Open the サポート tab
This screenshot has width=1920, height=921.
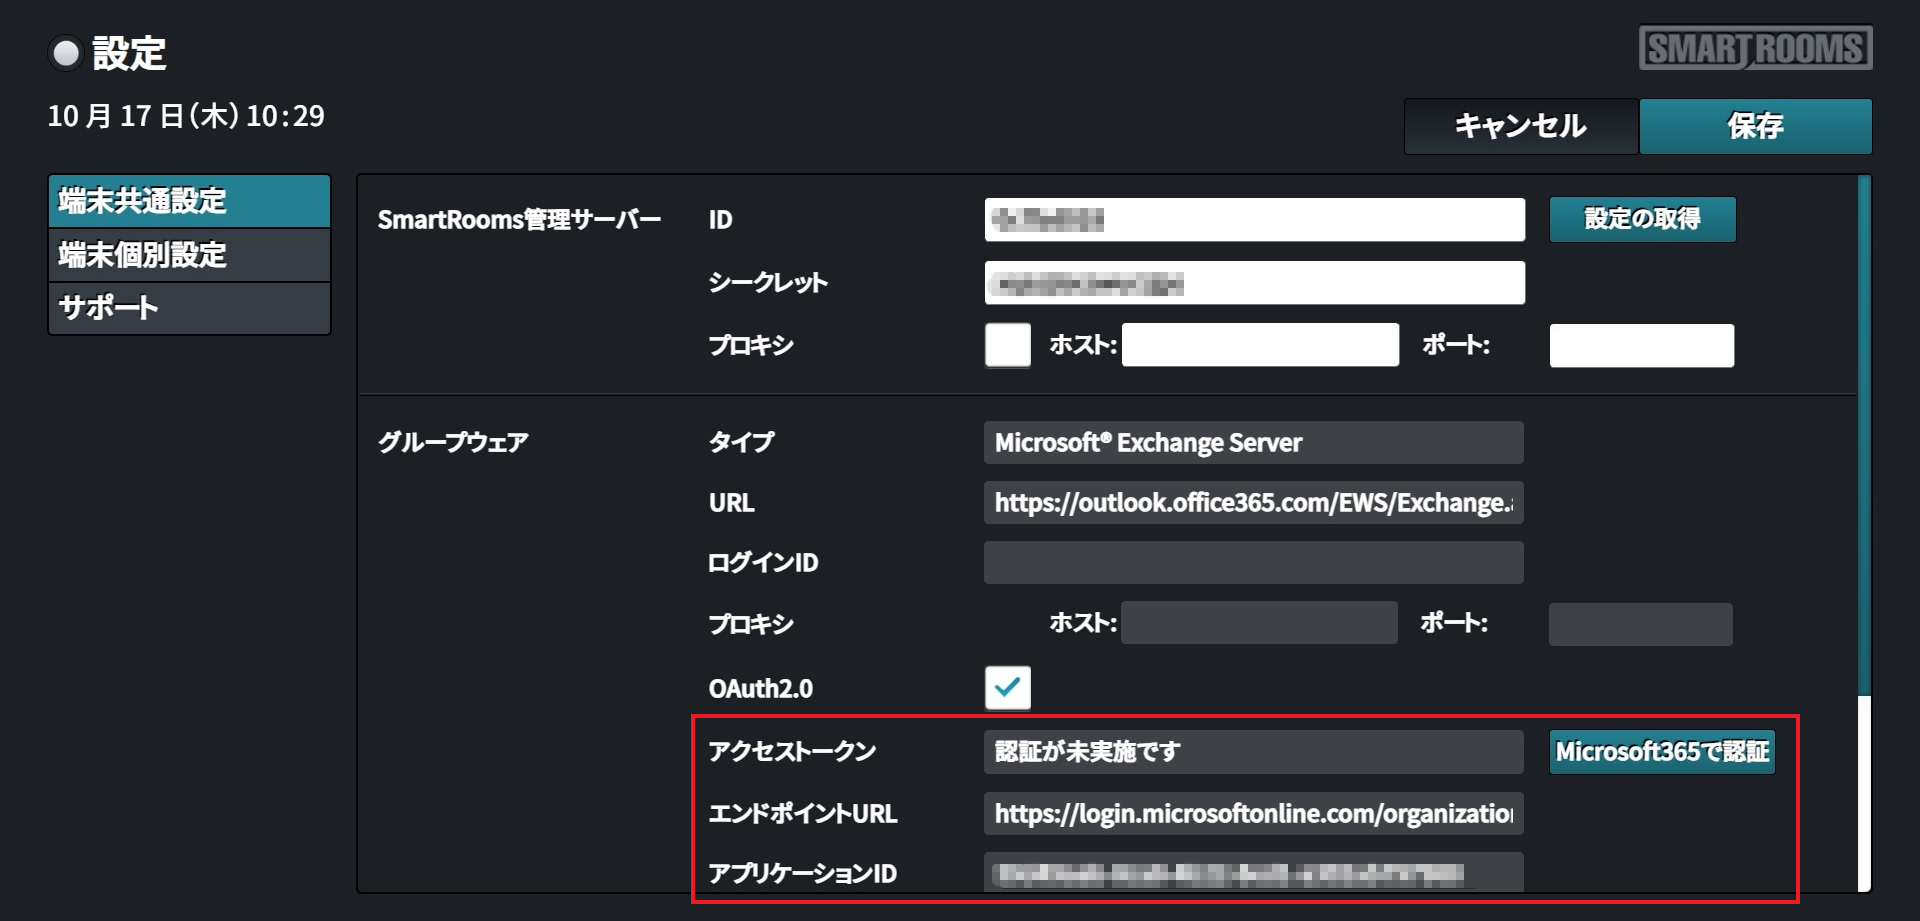(x=189, y=308)
